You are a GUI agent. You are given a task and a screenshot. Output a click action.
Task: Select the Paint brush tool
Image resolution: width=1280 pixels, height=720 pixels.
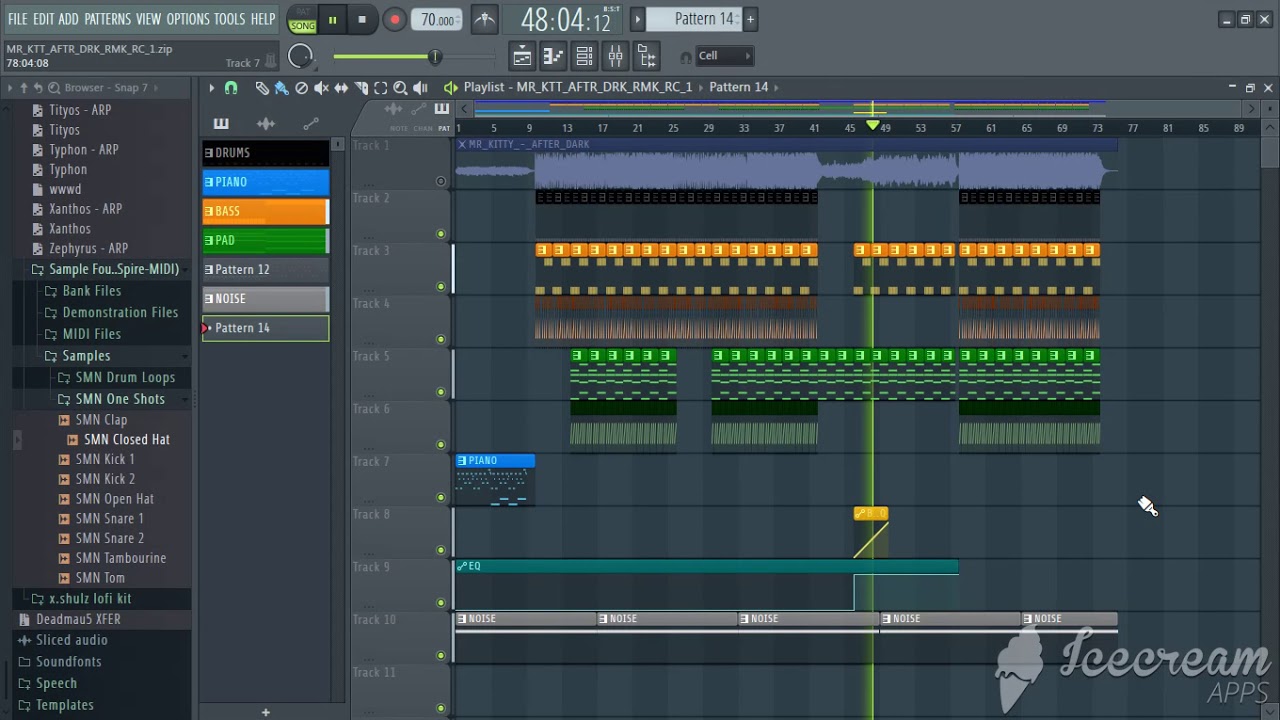pos(281,88)
